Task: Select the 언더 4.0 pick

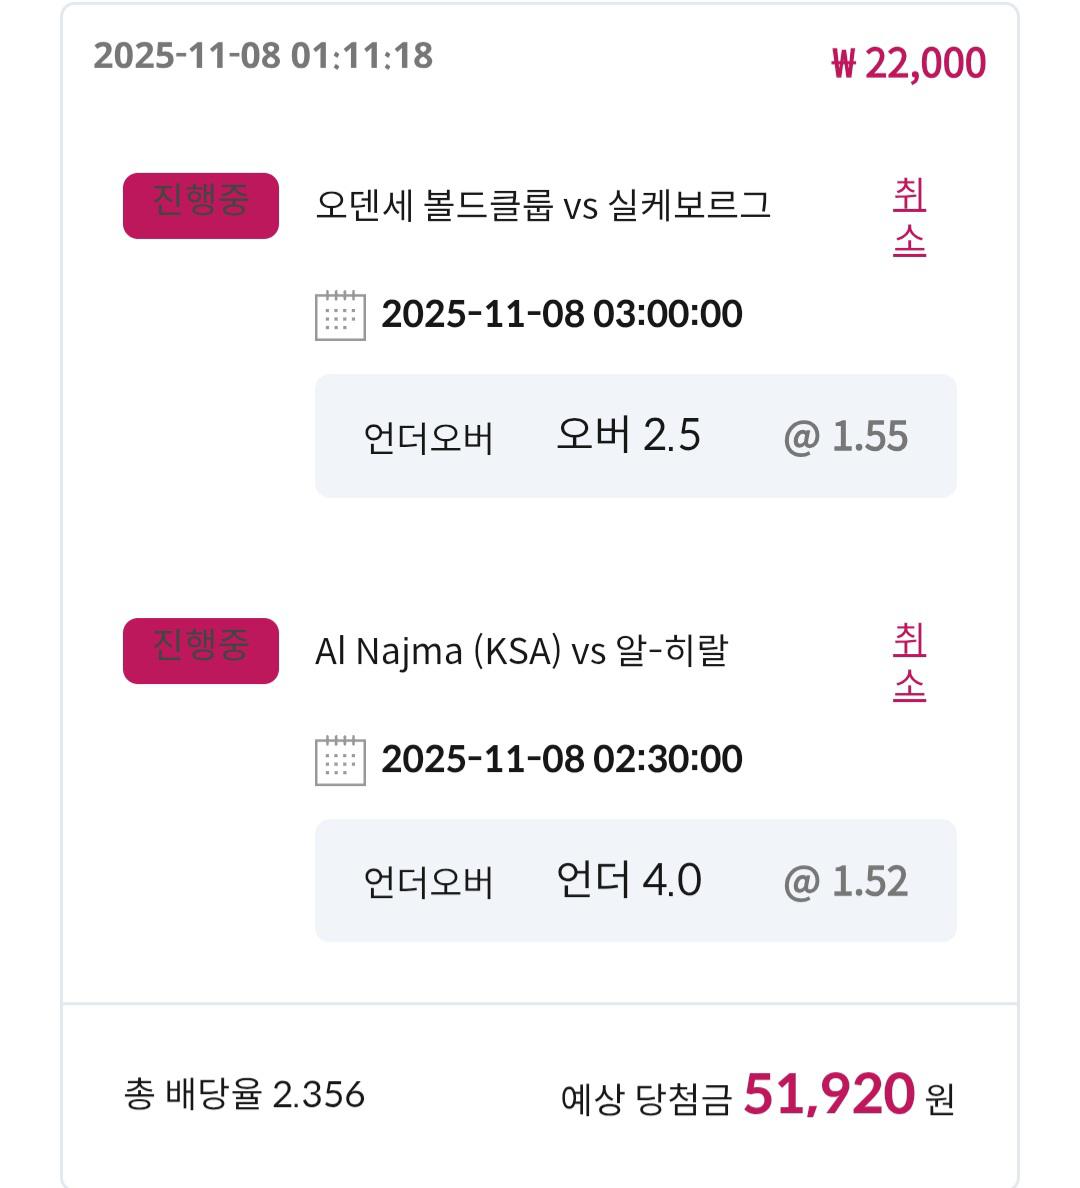Action: (628, 881)
